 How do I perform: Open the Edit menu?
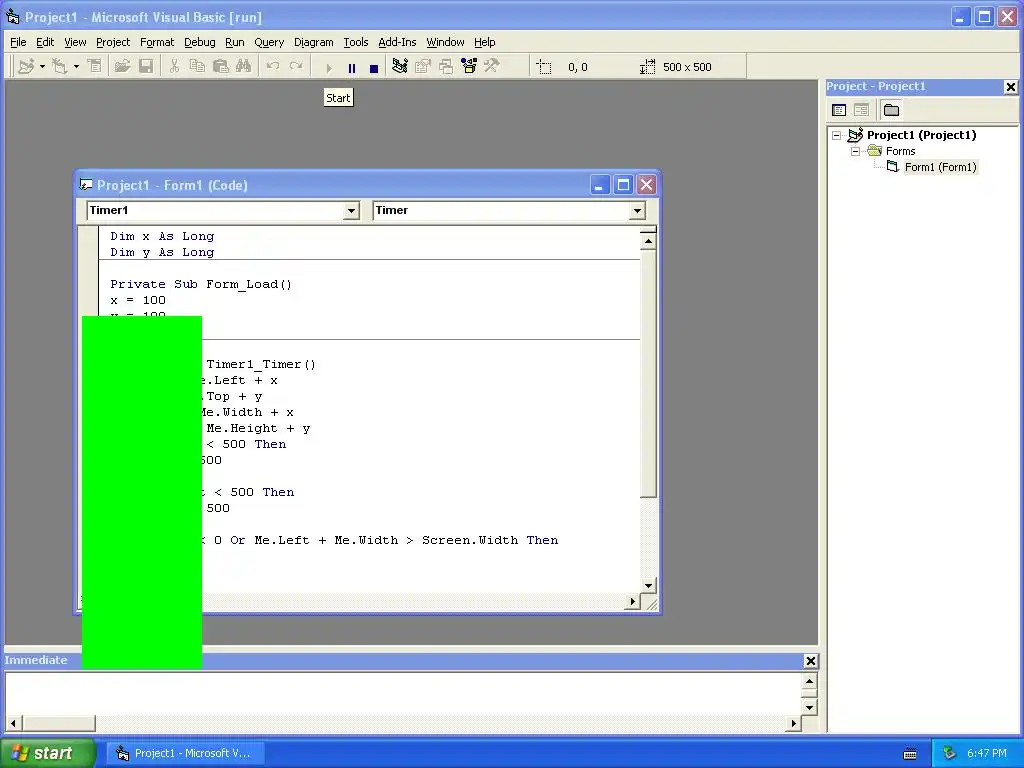[x=45, y=42]
